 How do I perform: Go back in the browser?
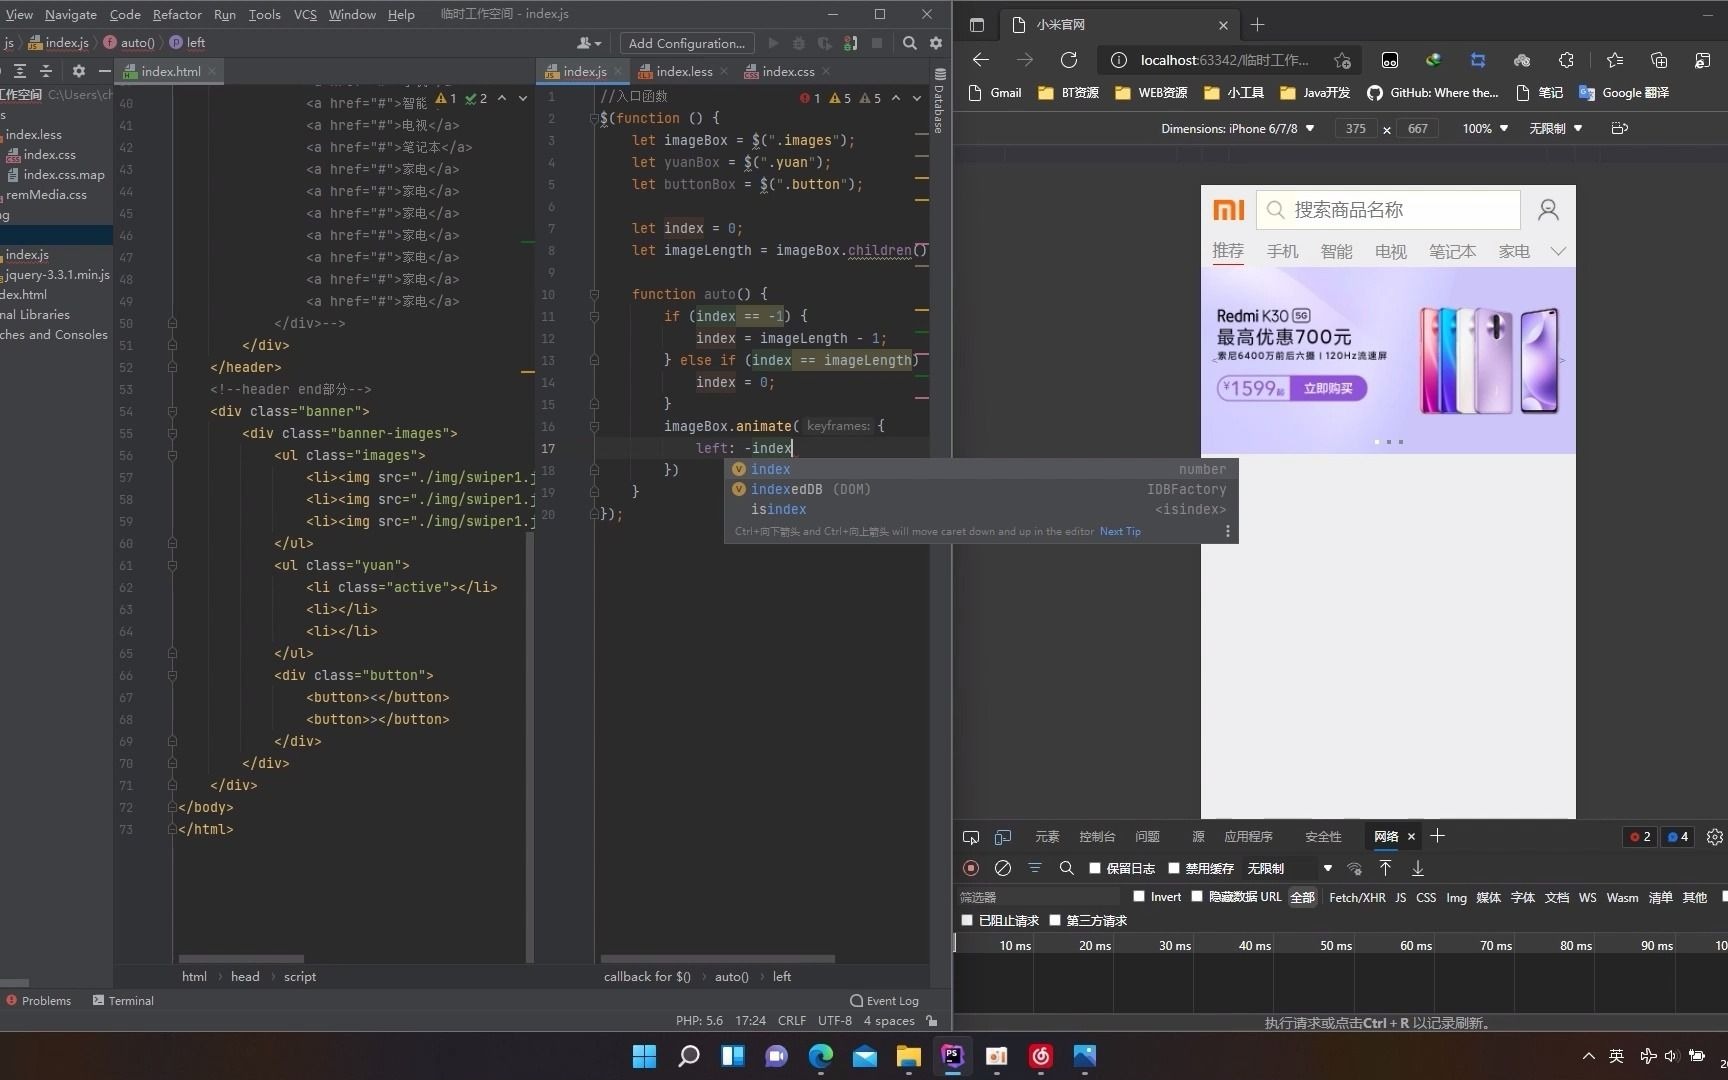pos(981,60)
